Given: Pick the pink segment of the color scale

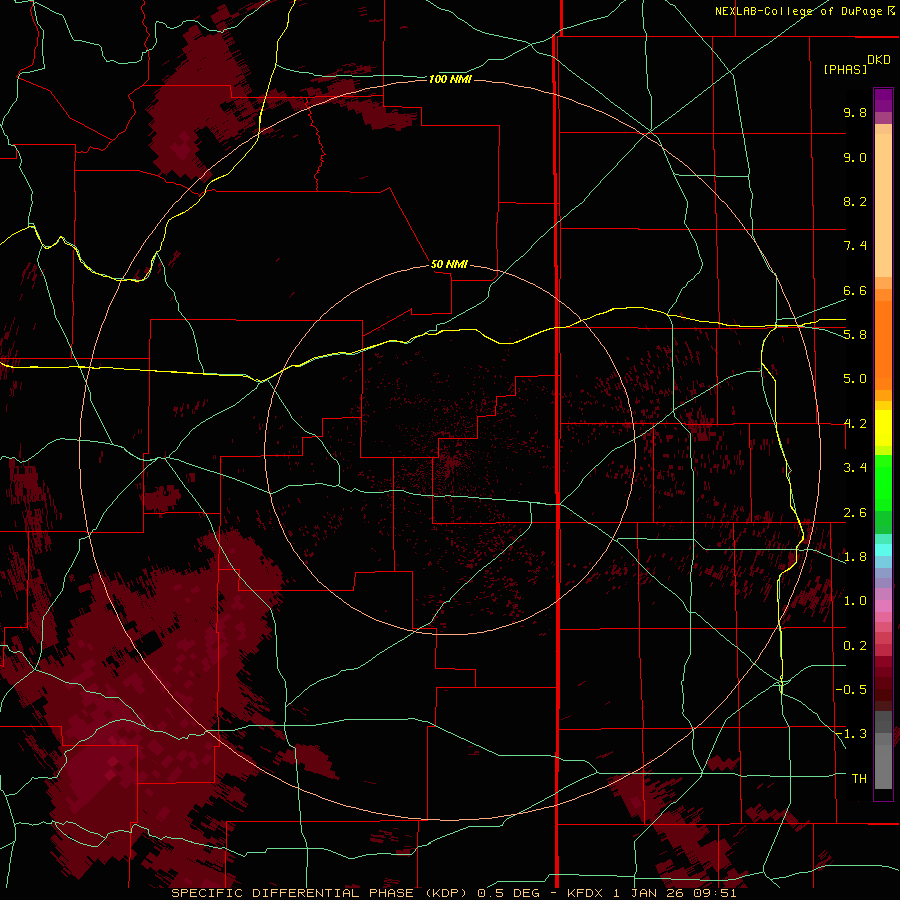Looking at the screenshot, I should [x=883, y=606].
